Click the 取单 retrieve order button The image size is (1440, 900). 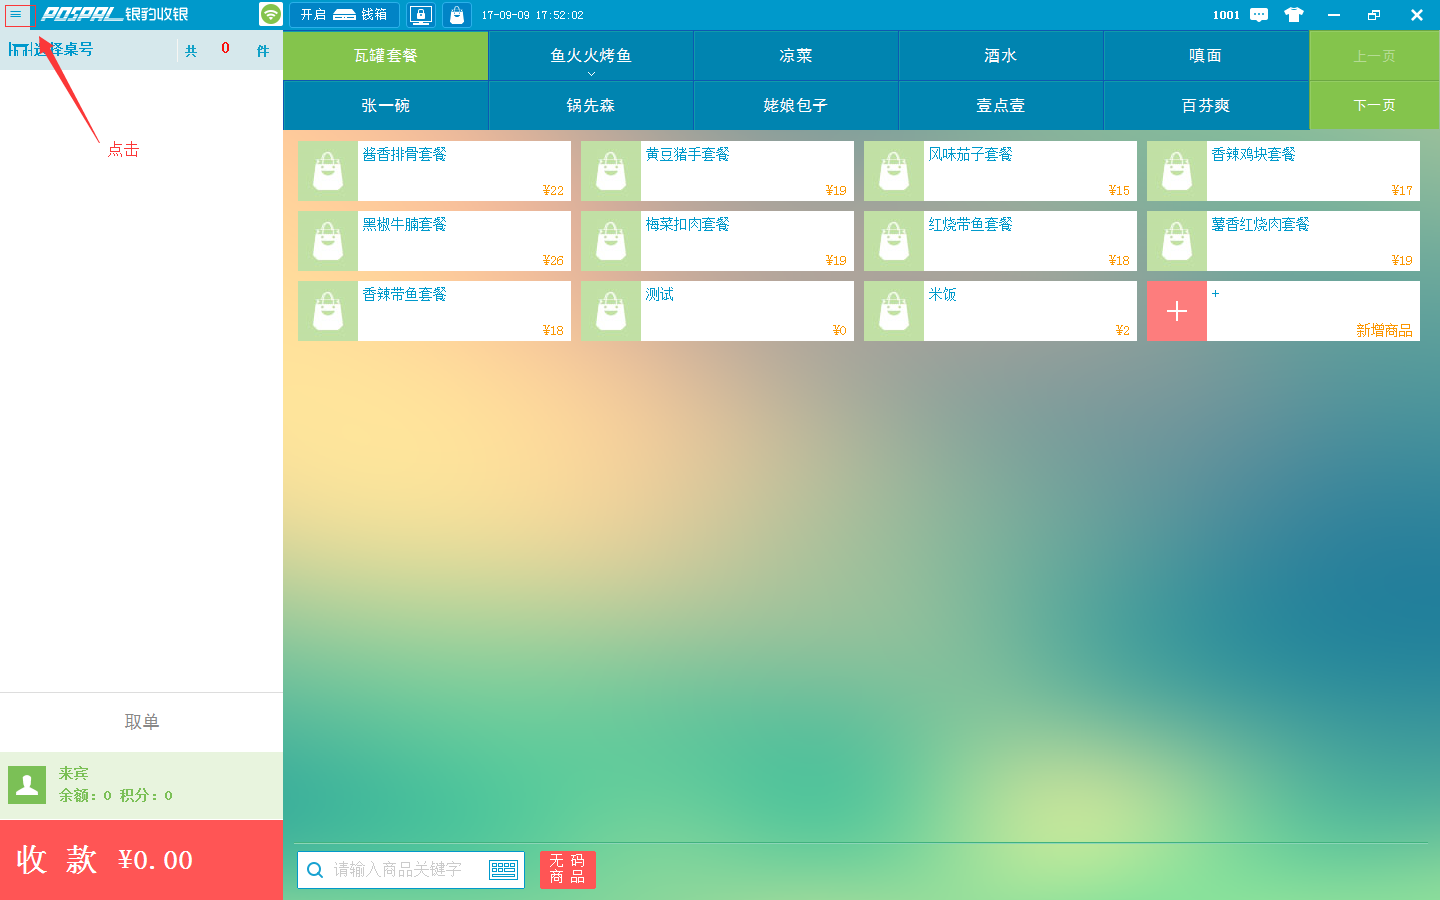[x=141, y=722]
